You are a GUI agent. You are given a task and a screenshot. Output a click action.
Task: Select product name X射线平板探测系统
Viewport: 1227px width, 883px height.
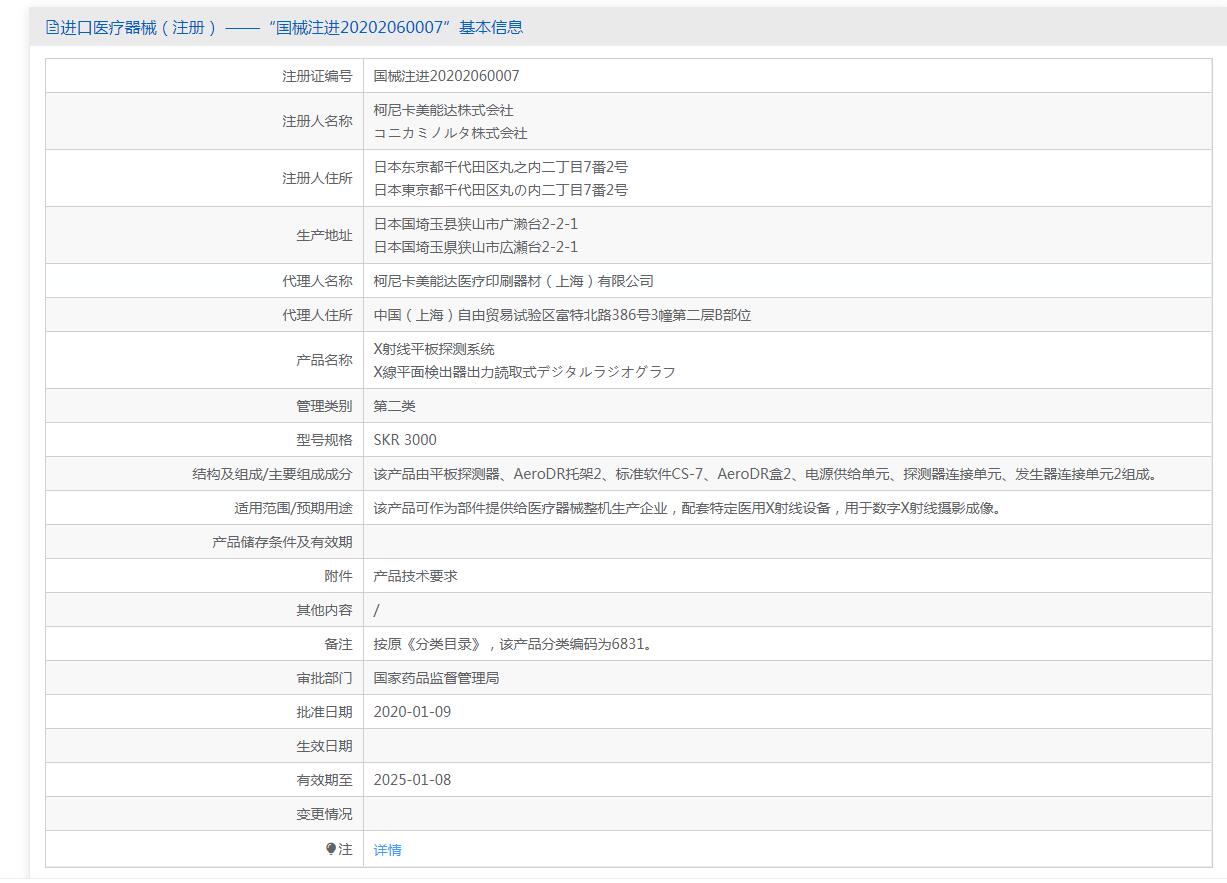click(434, 349)
